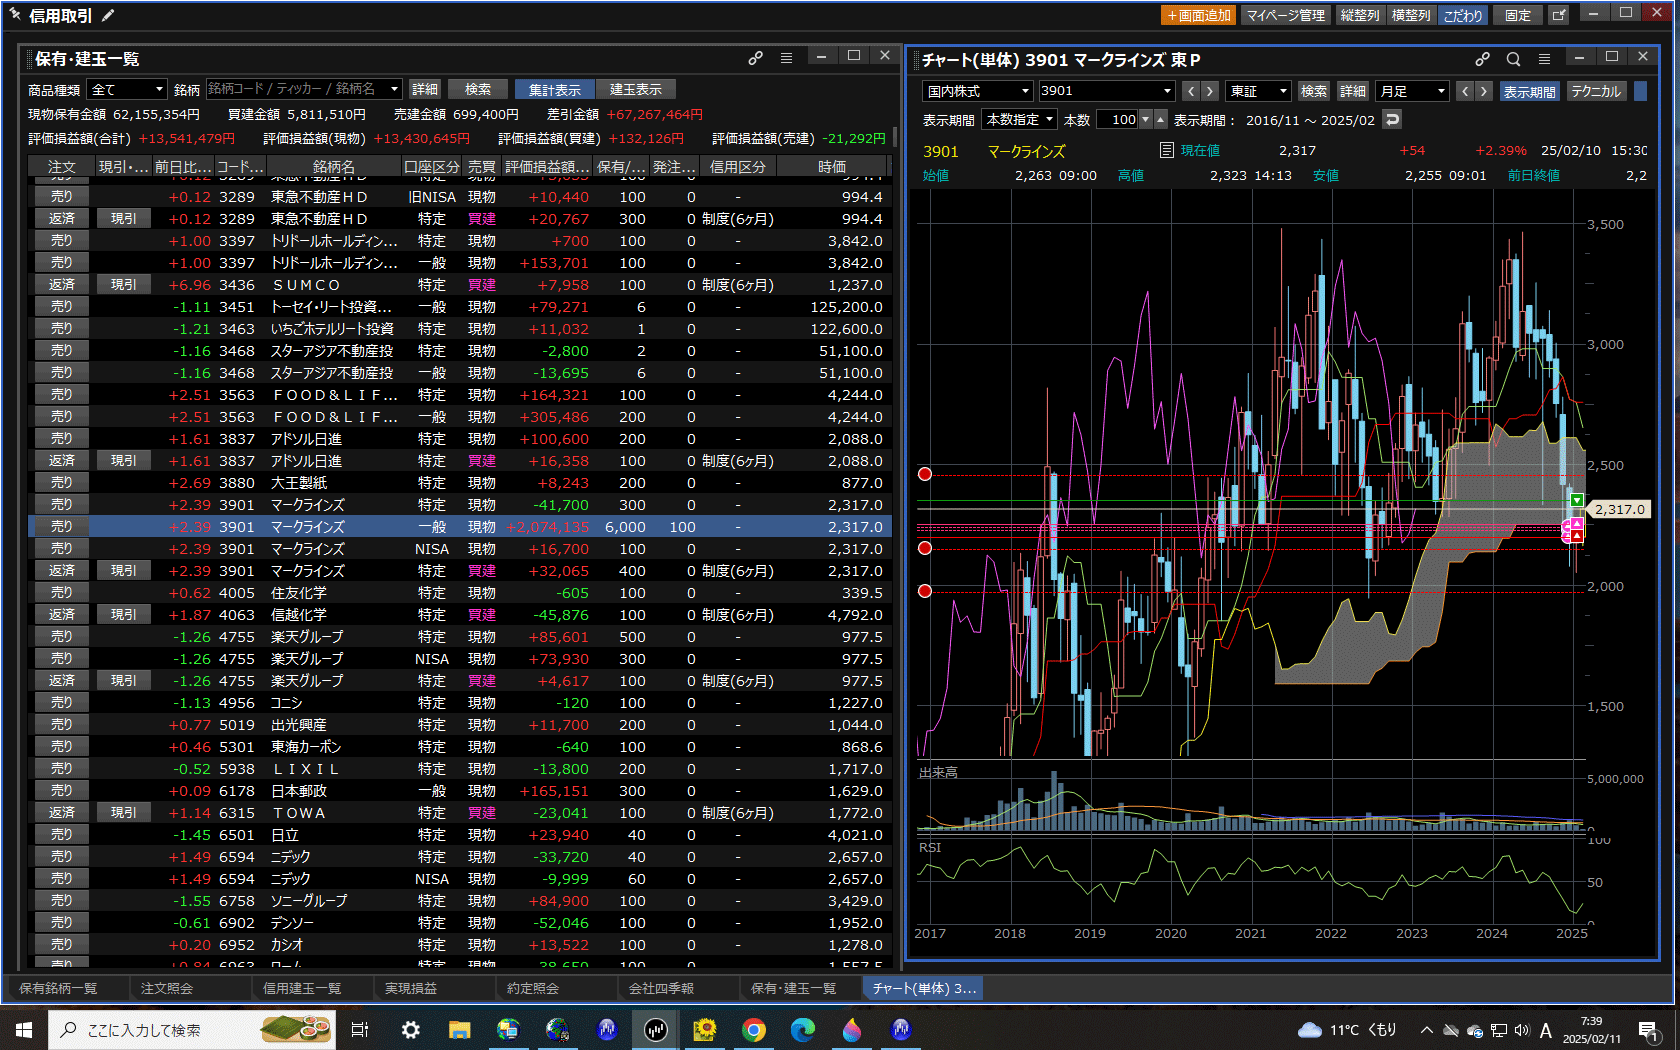Click 詳細 button in the chart toolbar
The image size is (1680, 1050).
tap(1353, 91)
